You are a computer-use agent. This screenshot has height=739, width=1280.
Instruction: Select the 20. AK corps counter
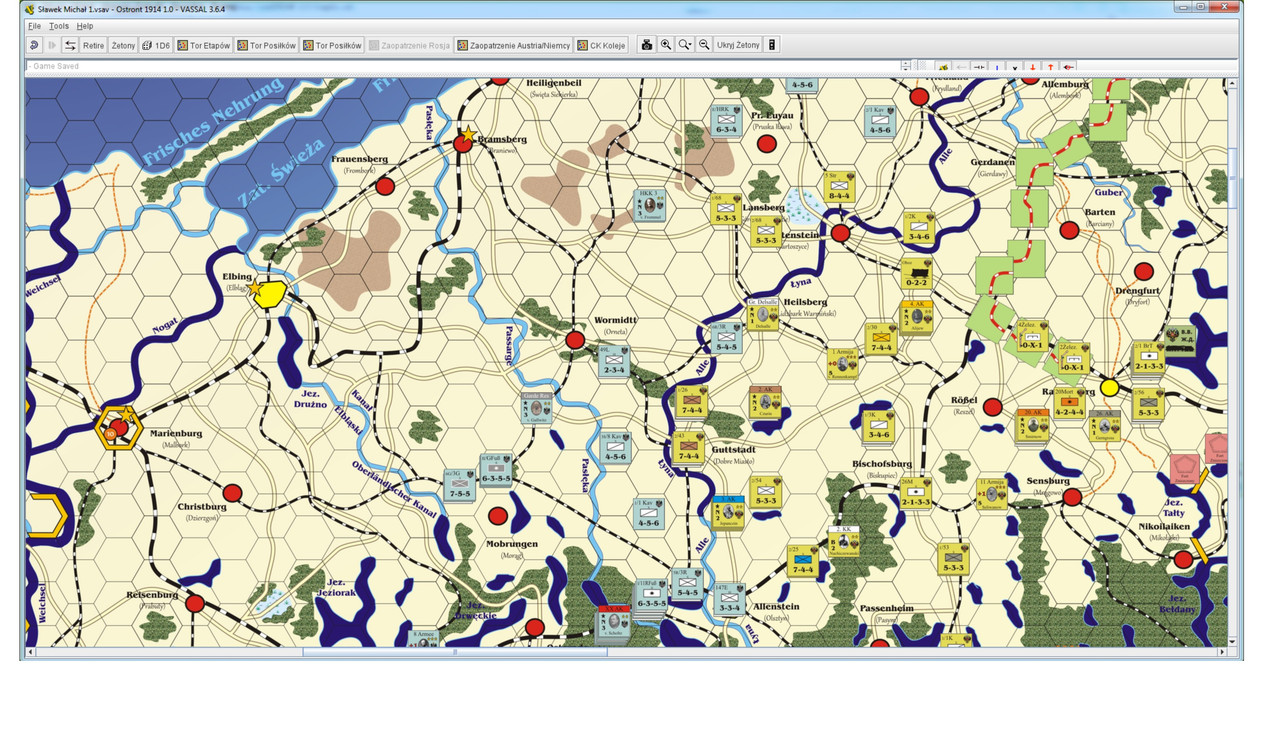[1032, 425]
